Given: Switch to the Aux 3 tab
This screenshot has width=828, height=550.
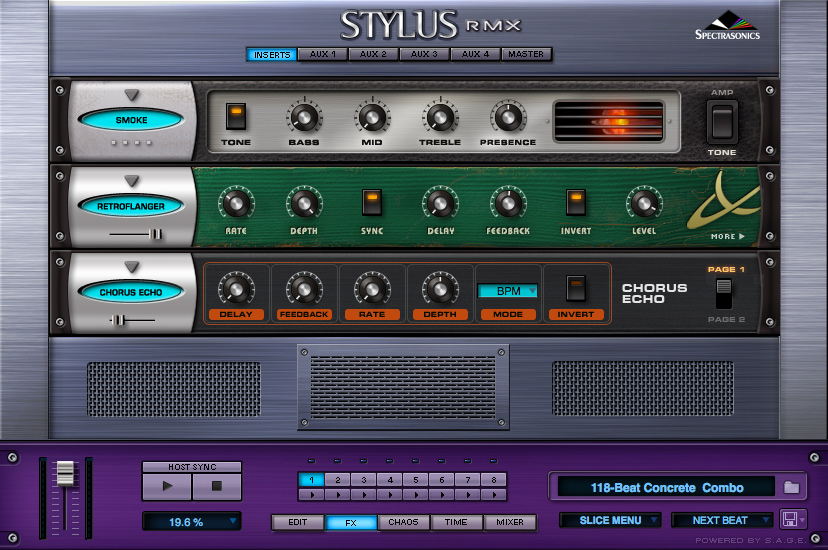Looking at the screenshot, I should point(424,54).
